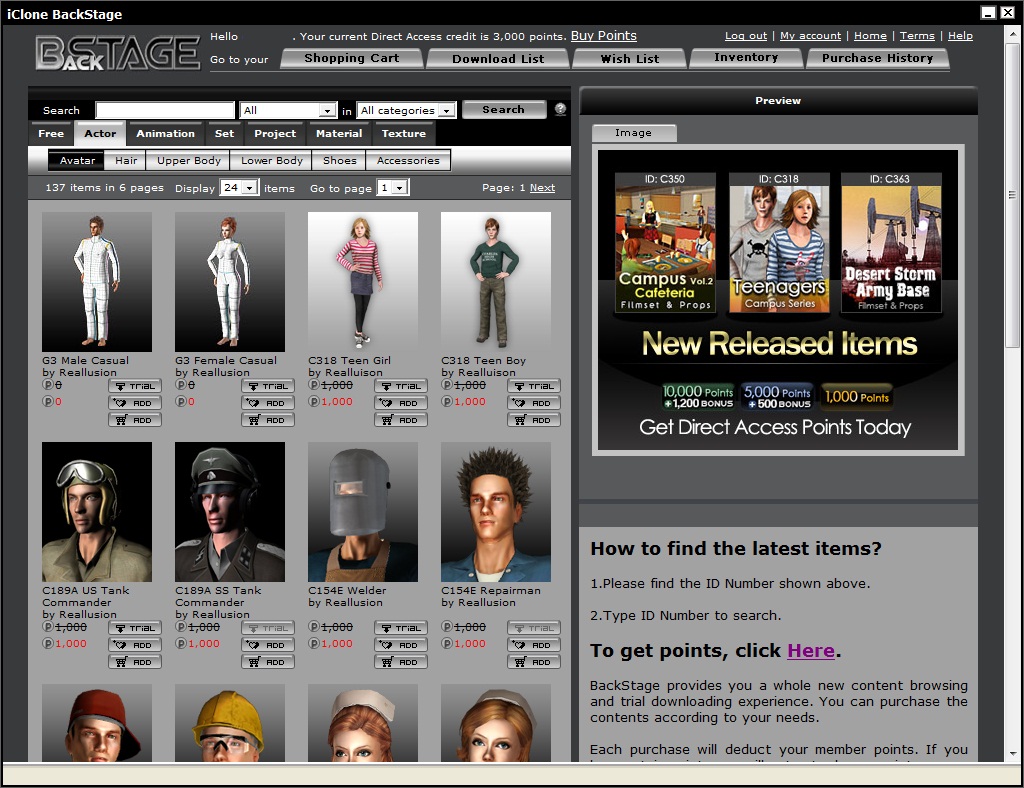Open the Go to page dropdown
This screenshot has height=788, width=1024.
(x=393, y=188)
